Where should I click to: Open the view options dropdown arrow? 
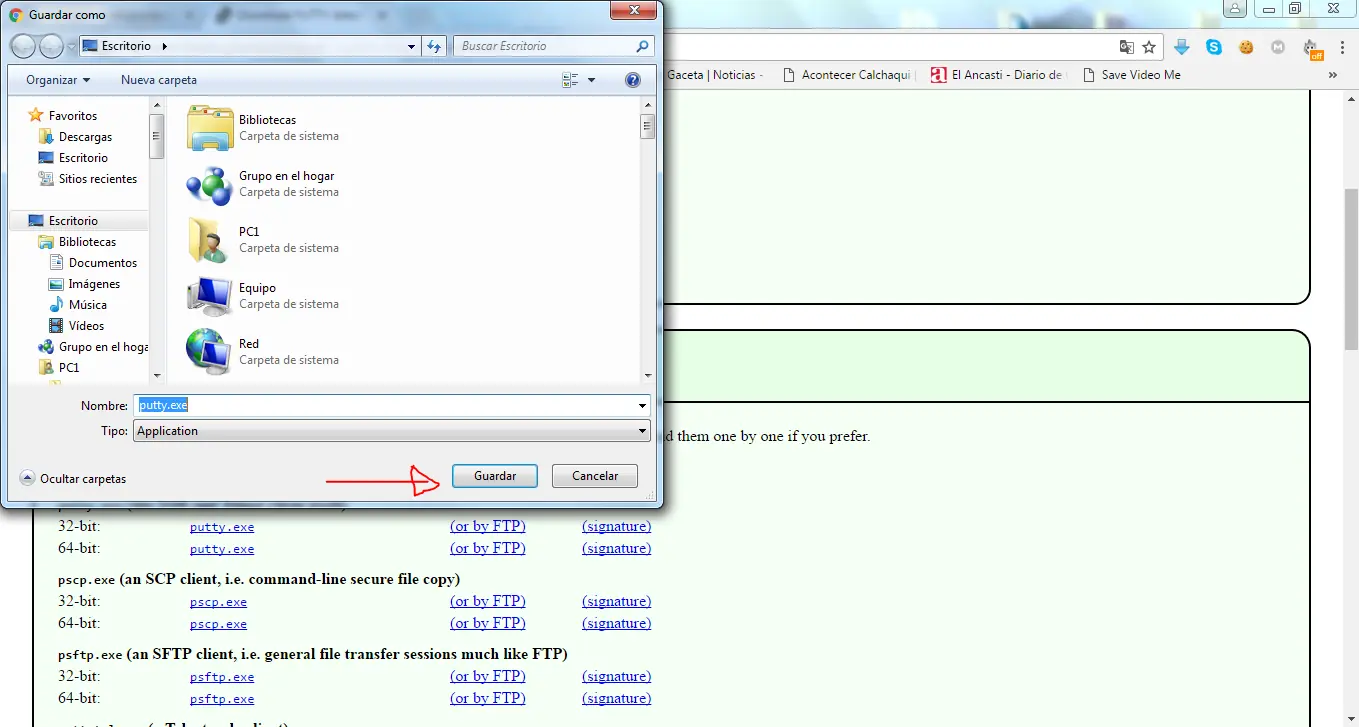(591, 80)
